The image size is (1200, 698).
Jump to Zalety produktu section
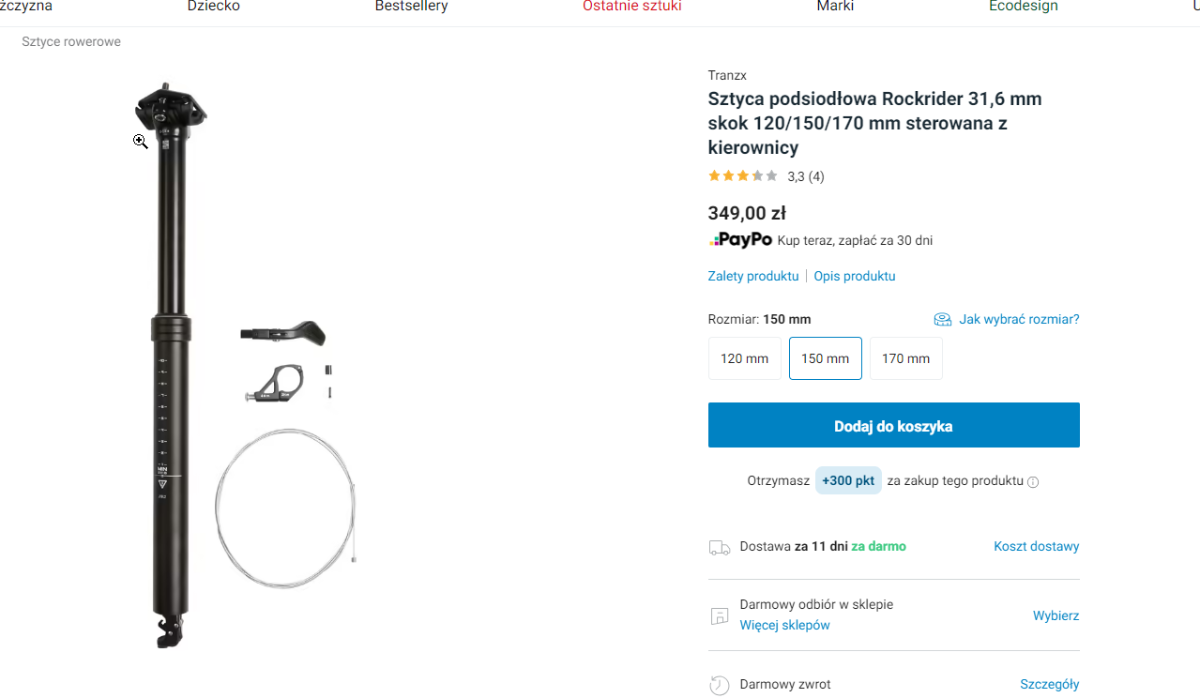[x=753, y=276]
